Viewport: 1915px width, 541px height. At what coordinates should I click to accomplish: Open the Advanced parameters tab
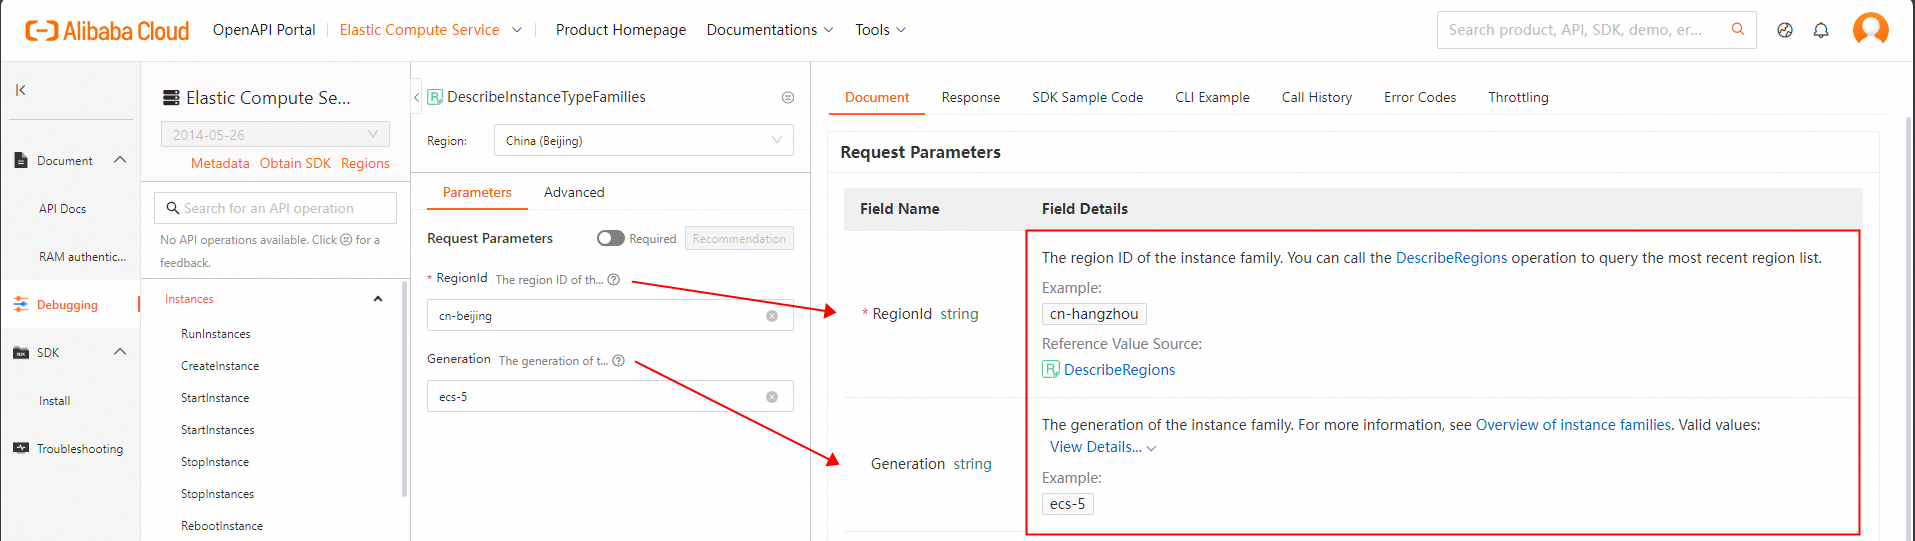tap(574, 192)
